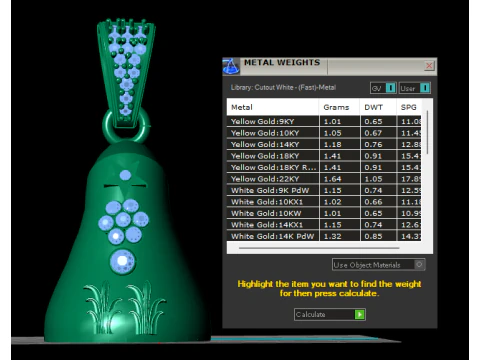
Task: Click the 0.76 DWT value for 14KY
Action: click(373, 144)
